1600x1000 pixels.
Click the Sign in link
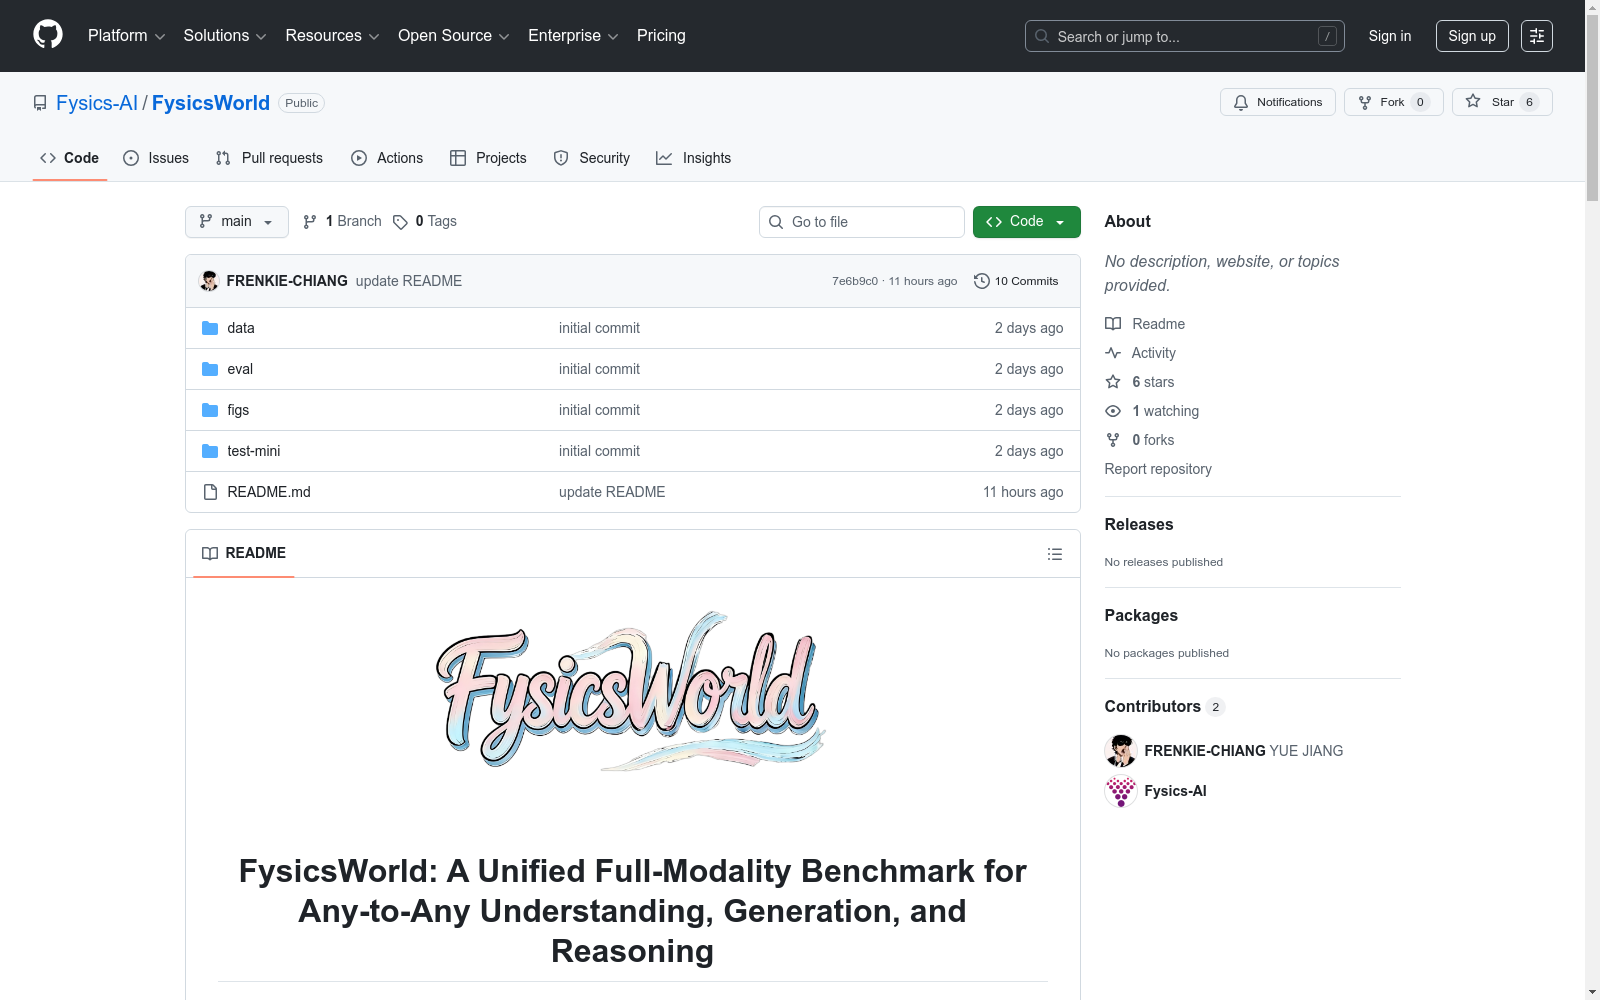point(1390,36)
